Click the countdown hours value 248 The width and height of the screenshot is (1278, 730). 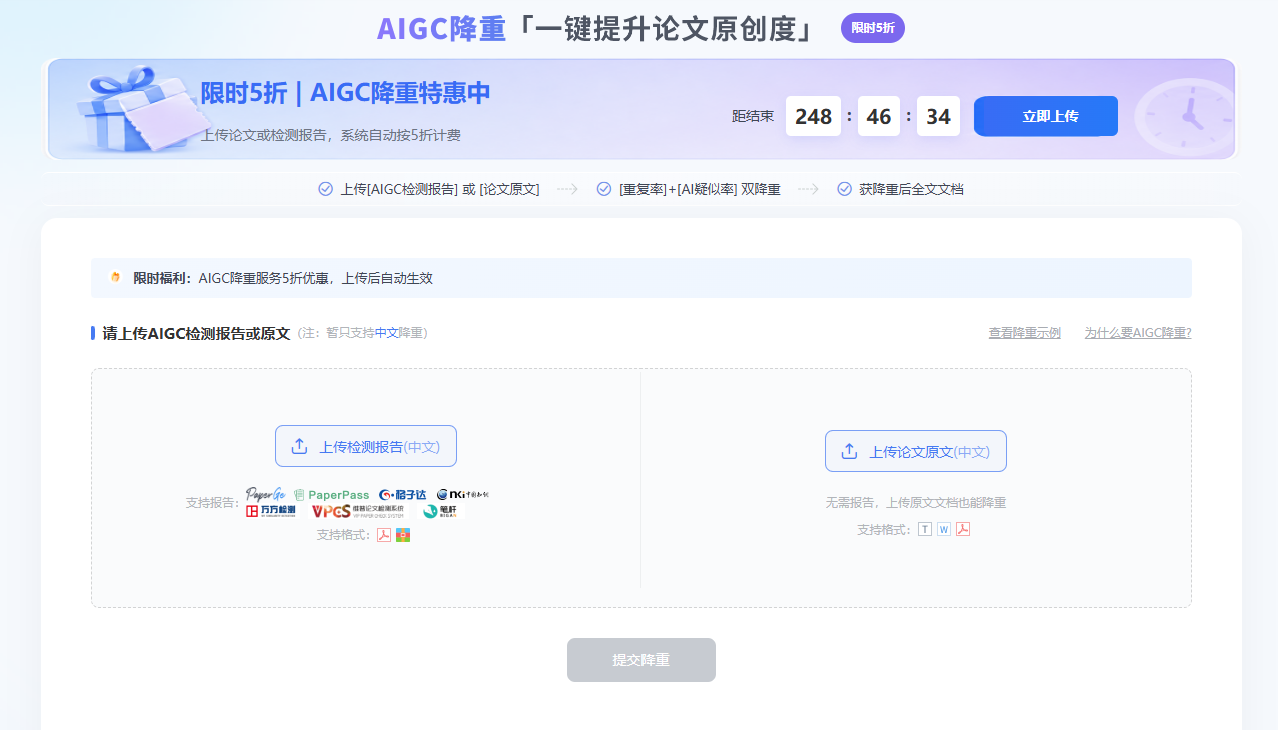click(x=813, y=116)
